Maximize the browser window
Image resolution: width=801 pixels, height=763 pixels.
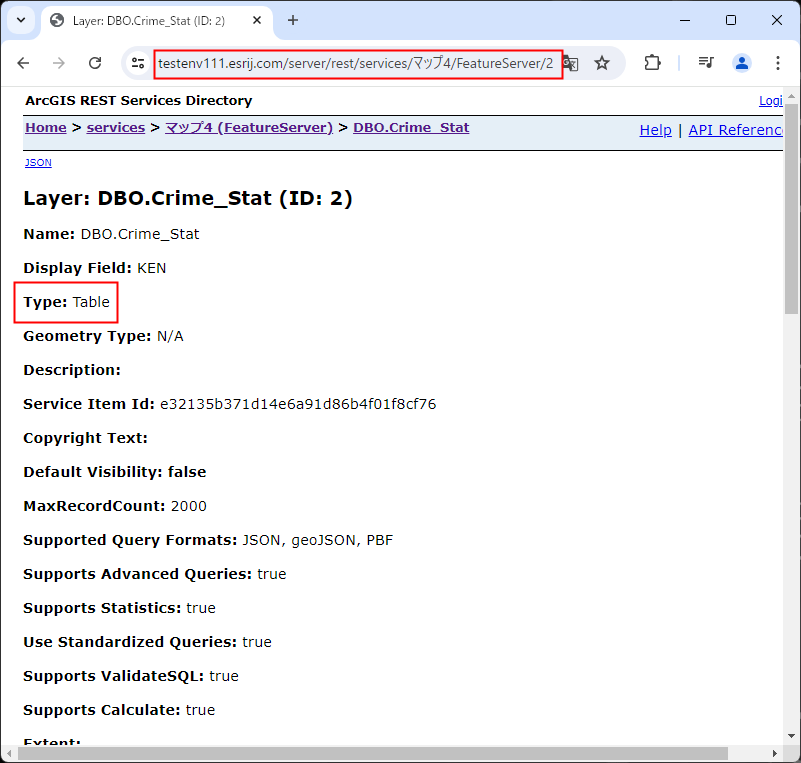(731, 20)
